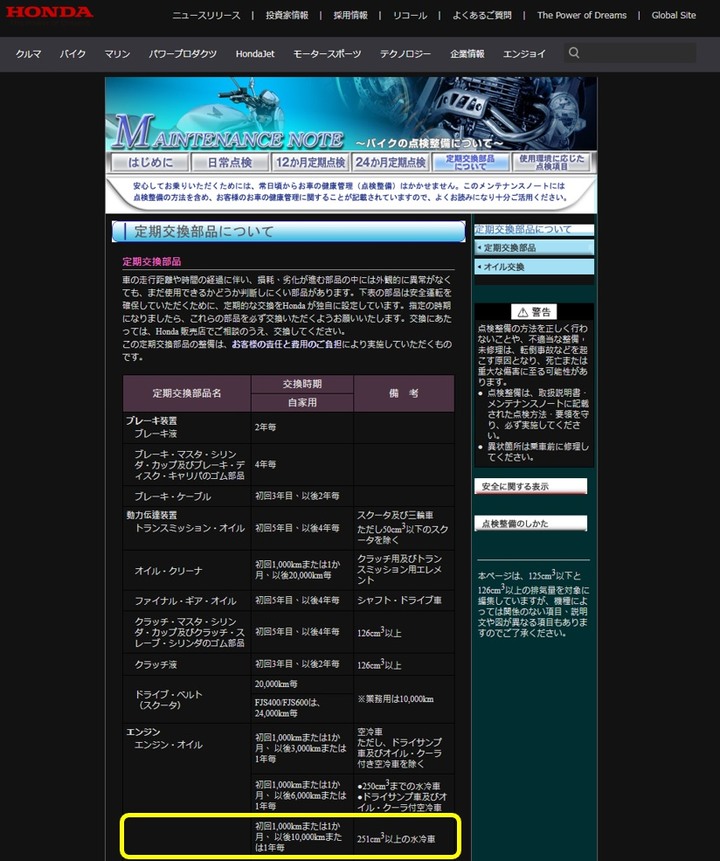Click 安全に関する表示 button
This screenshot has height=861, width=720.
(531, 486)
